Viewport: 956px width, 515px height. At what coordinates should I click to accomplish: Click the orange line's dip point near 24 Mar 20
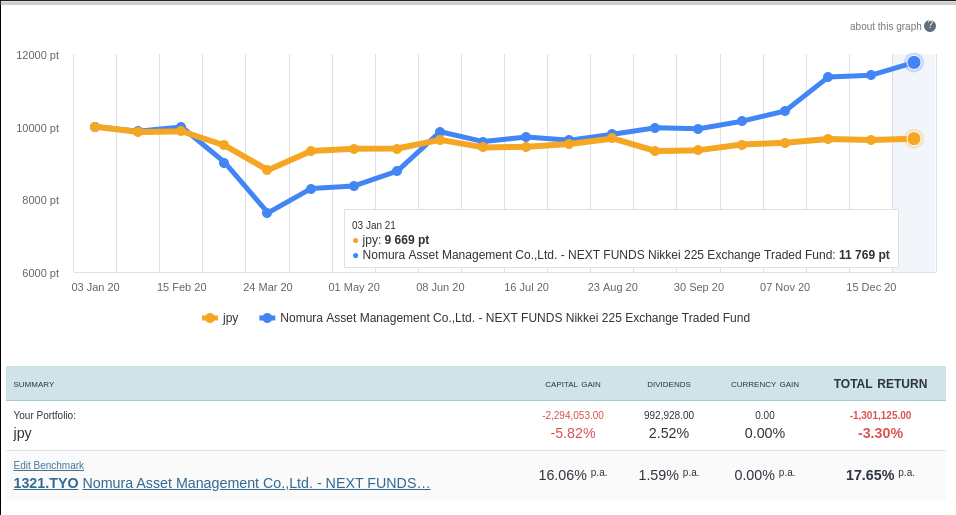pos(267,170)
